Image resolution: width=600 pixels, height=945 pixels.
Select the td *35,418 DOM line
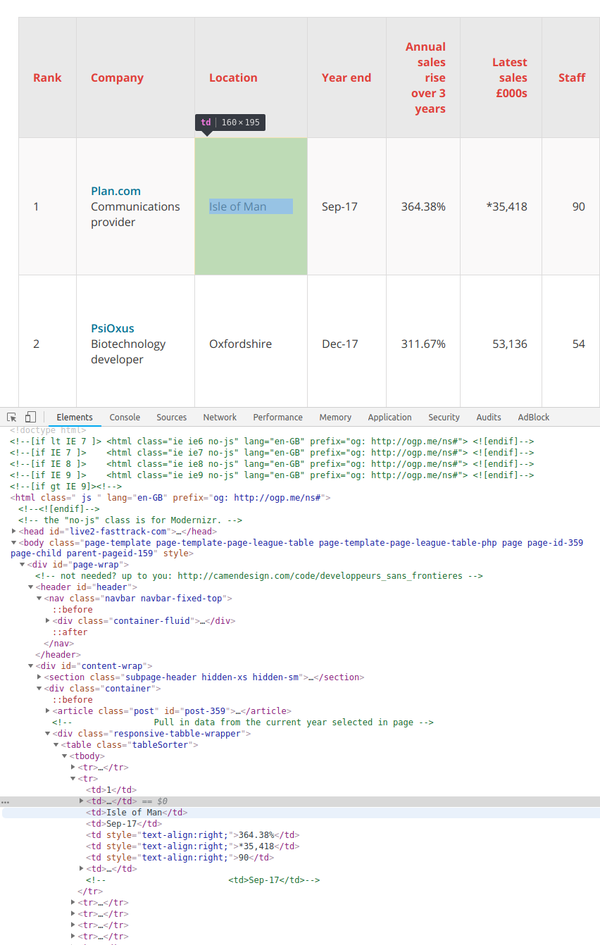coord(193,846)
